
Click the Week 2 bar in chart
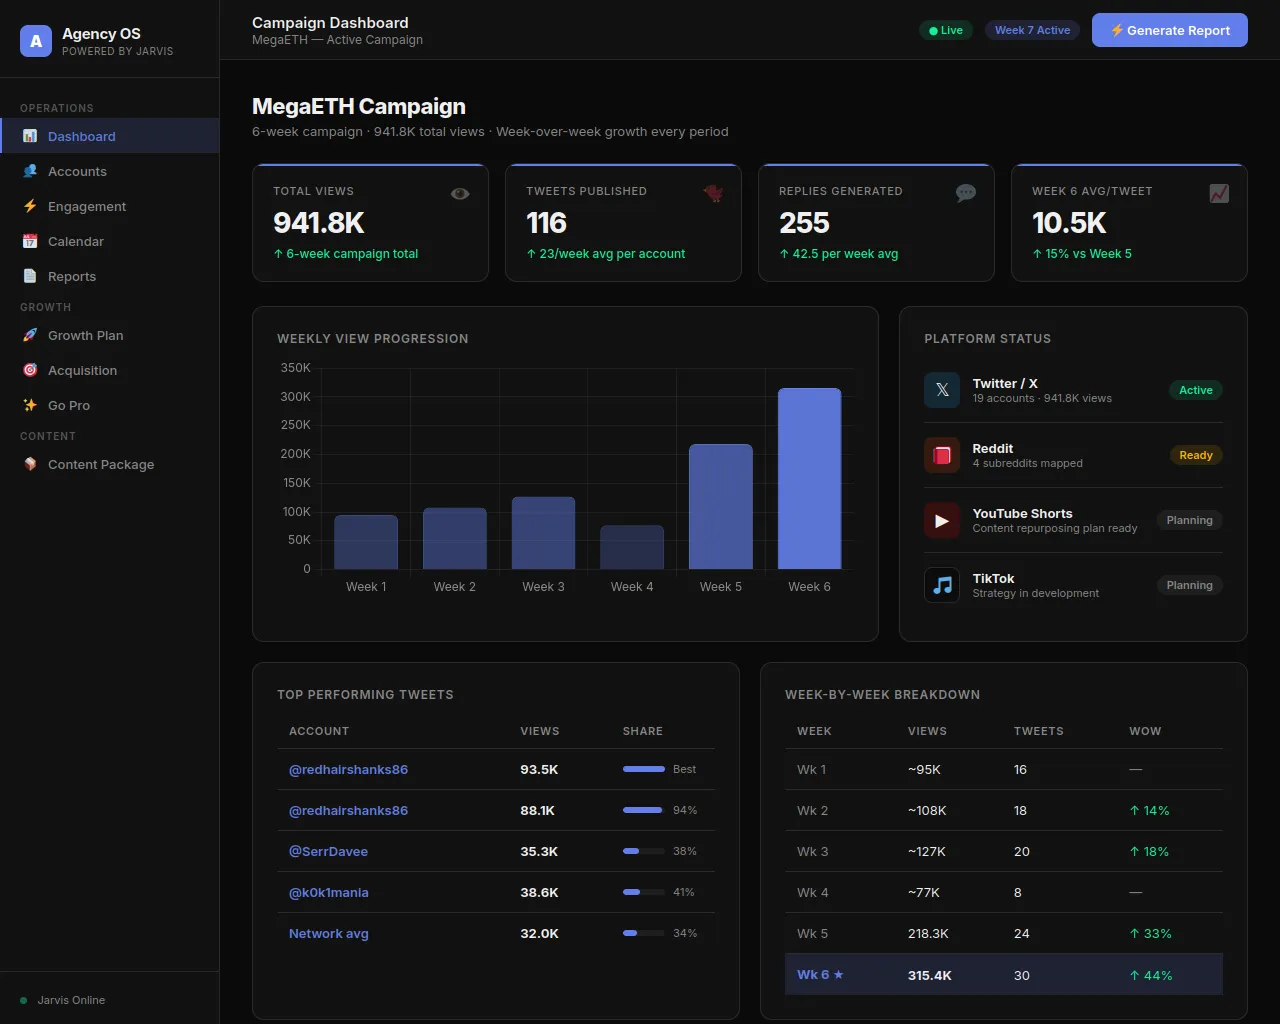coord(455,538)
